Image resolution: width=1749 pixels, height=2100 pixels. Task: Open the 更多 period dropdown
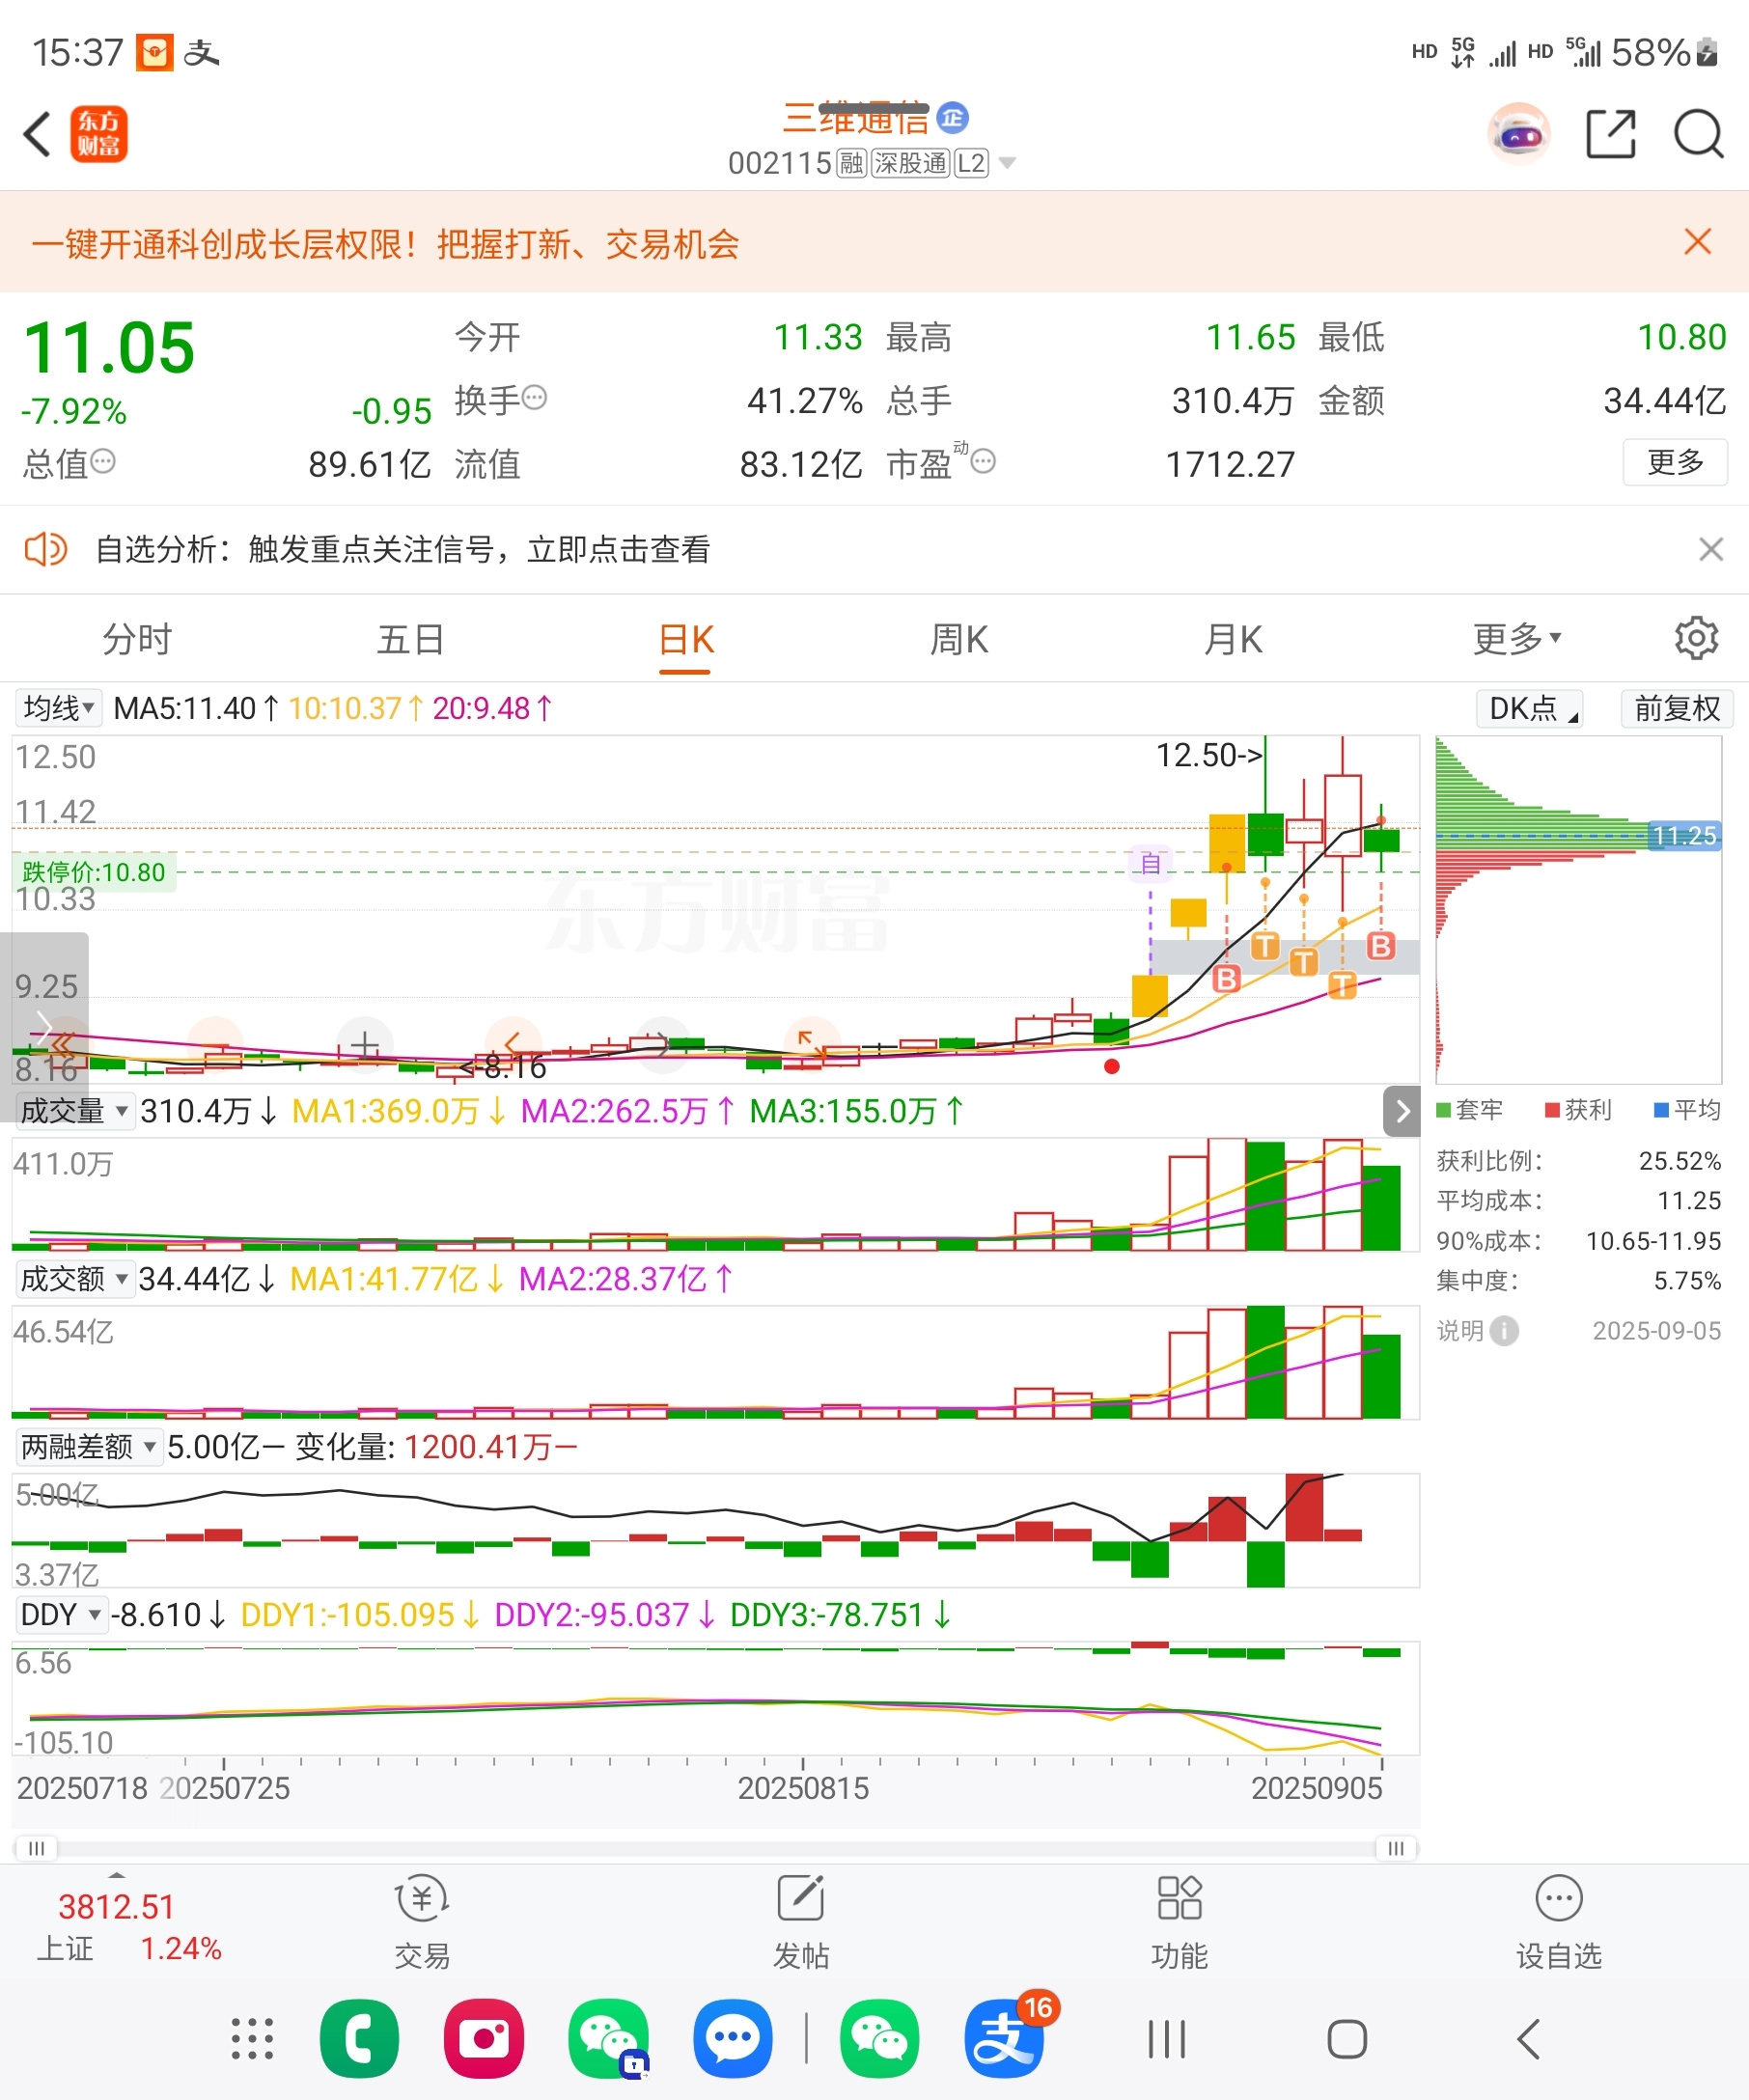pyautogui.click(x=1516, y=638)
